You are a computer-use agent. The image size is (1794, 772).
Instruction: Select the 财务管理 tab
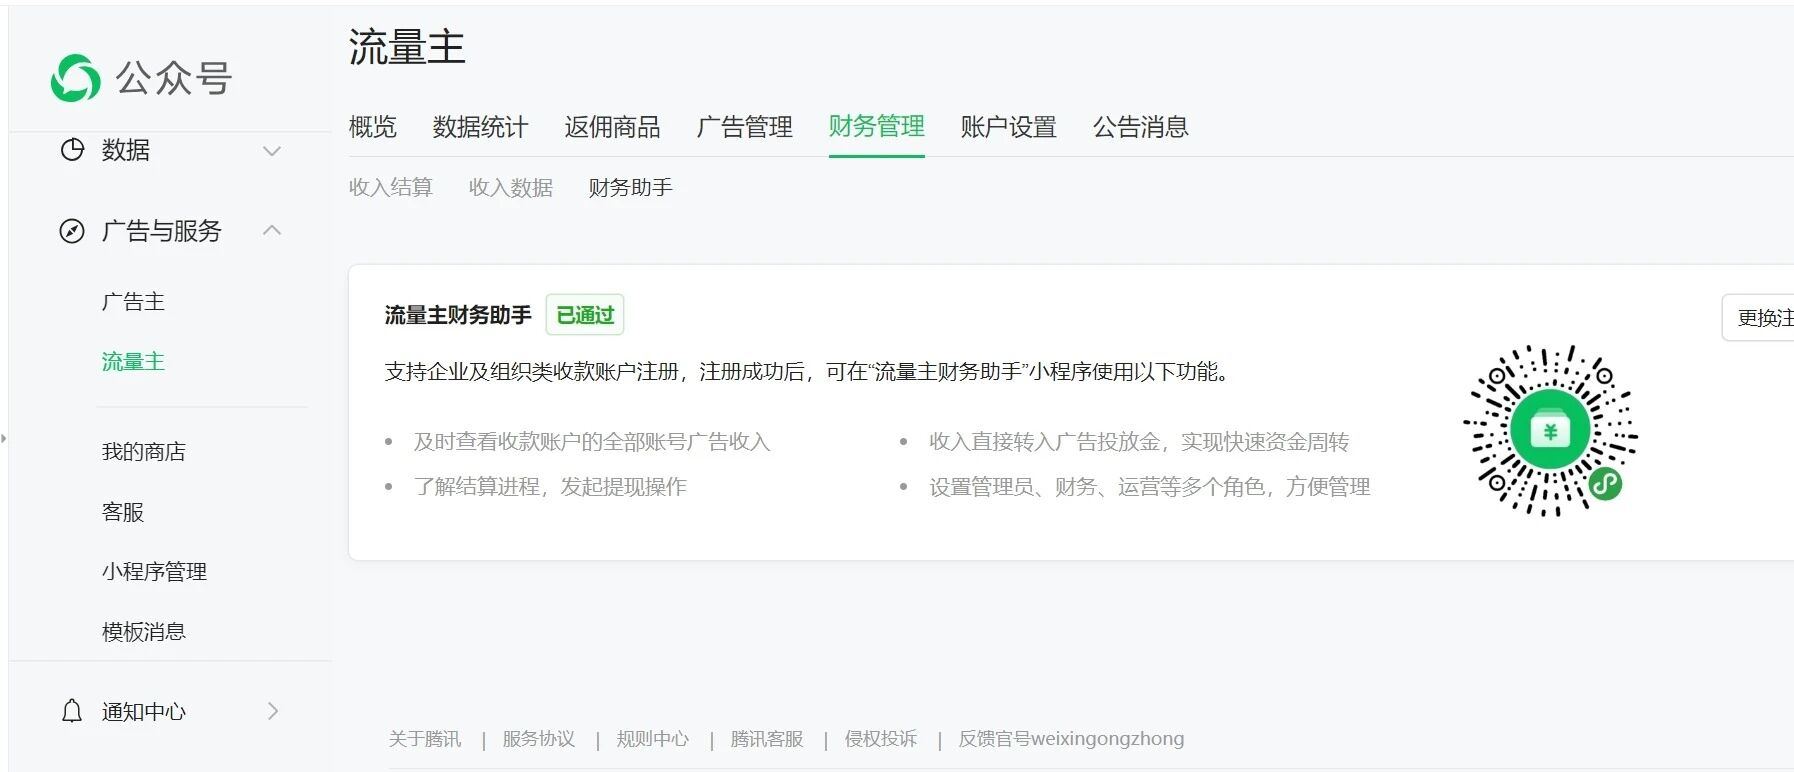tap(876, 127)
